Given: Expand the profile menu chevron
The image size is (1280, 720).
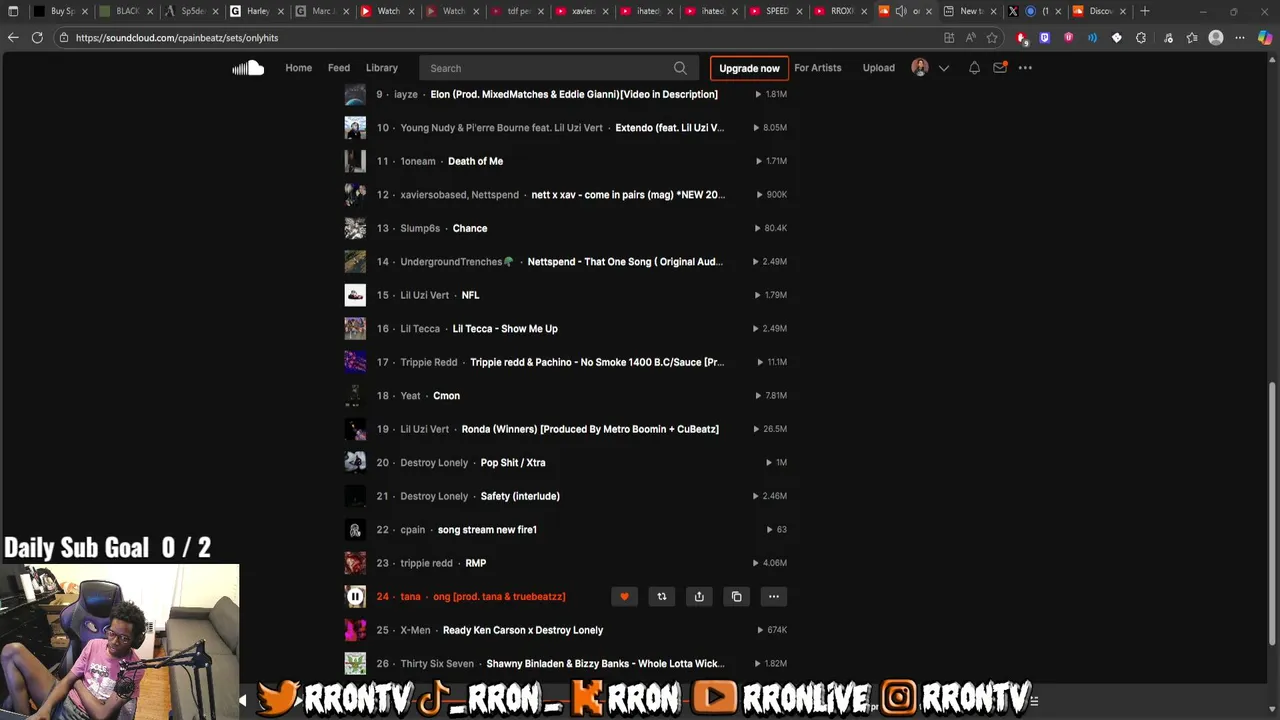Looking at the screenshot, I should [x=943, y=68].
